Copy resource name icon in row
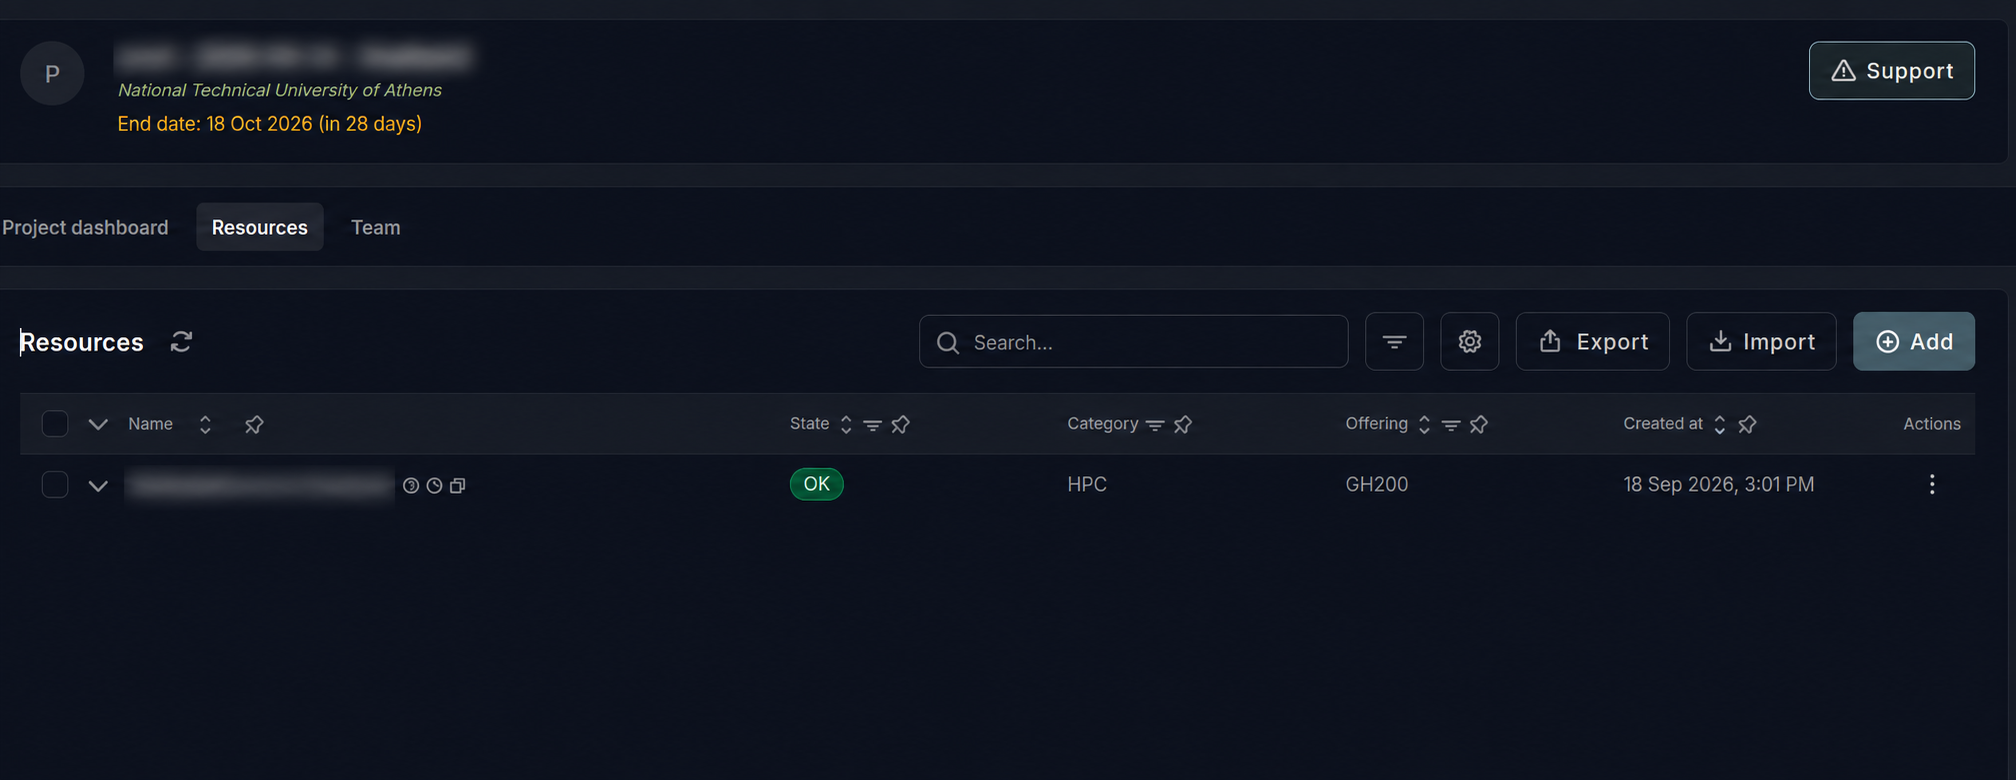 click(458, 486)
